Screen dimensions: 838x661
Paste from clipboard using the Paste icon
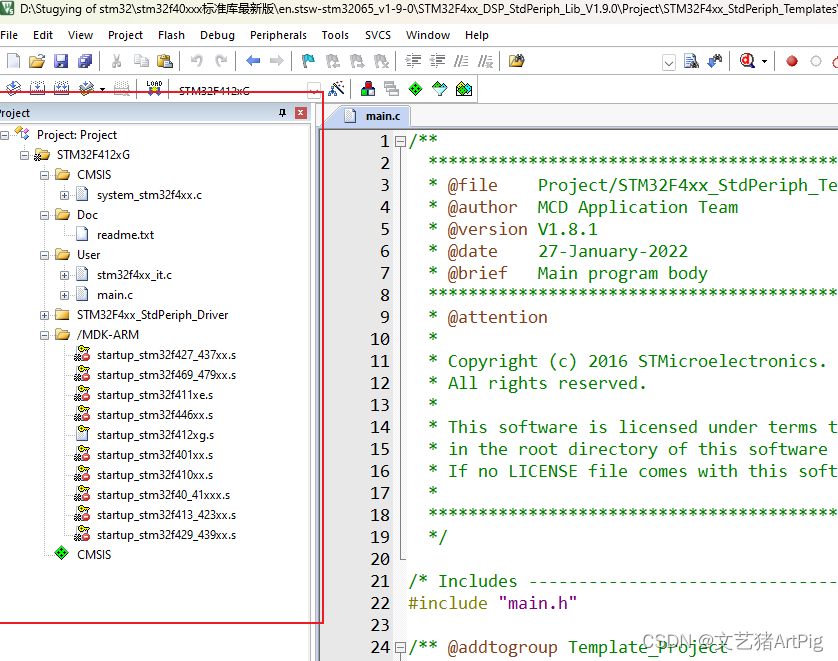165,61
